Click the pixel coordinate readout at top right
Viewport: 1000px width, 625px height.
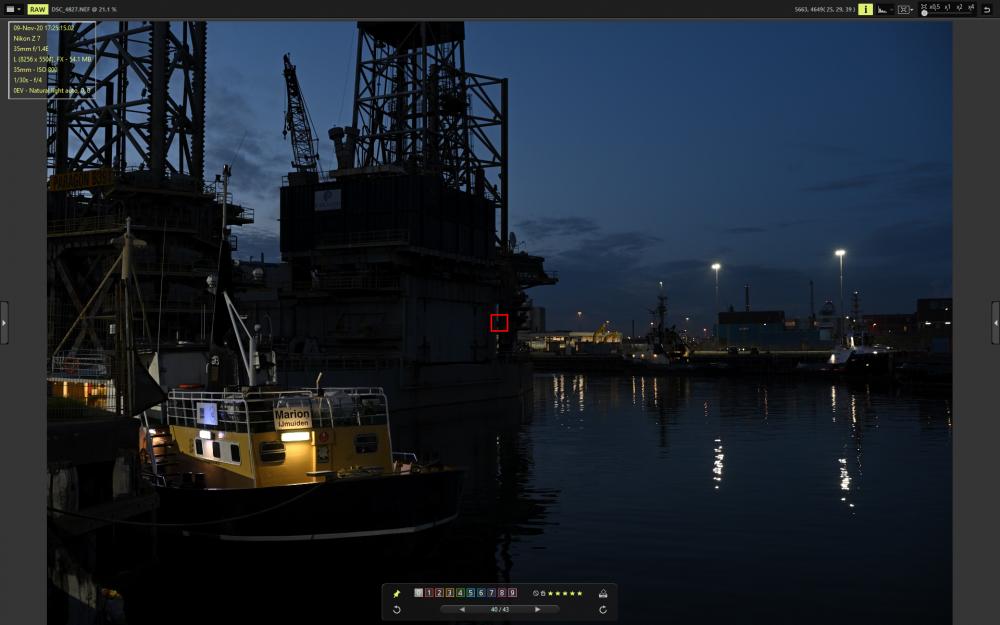point(825,10)
